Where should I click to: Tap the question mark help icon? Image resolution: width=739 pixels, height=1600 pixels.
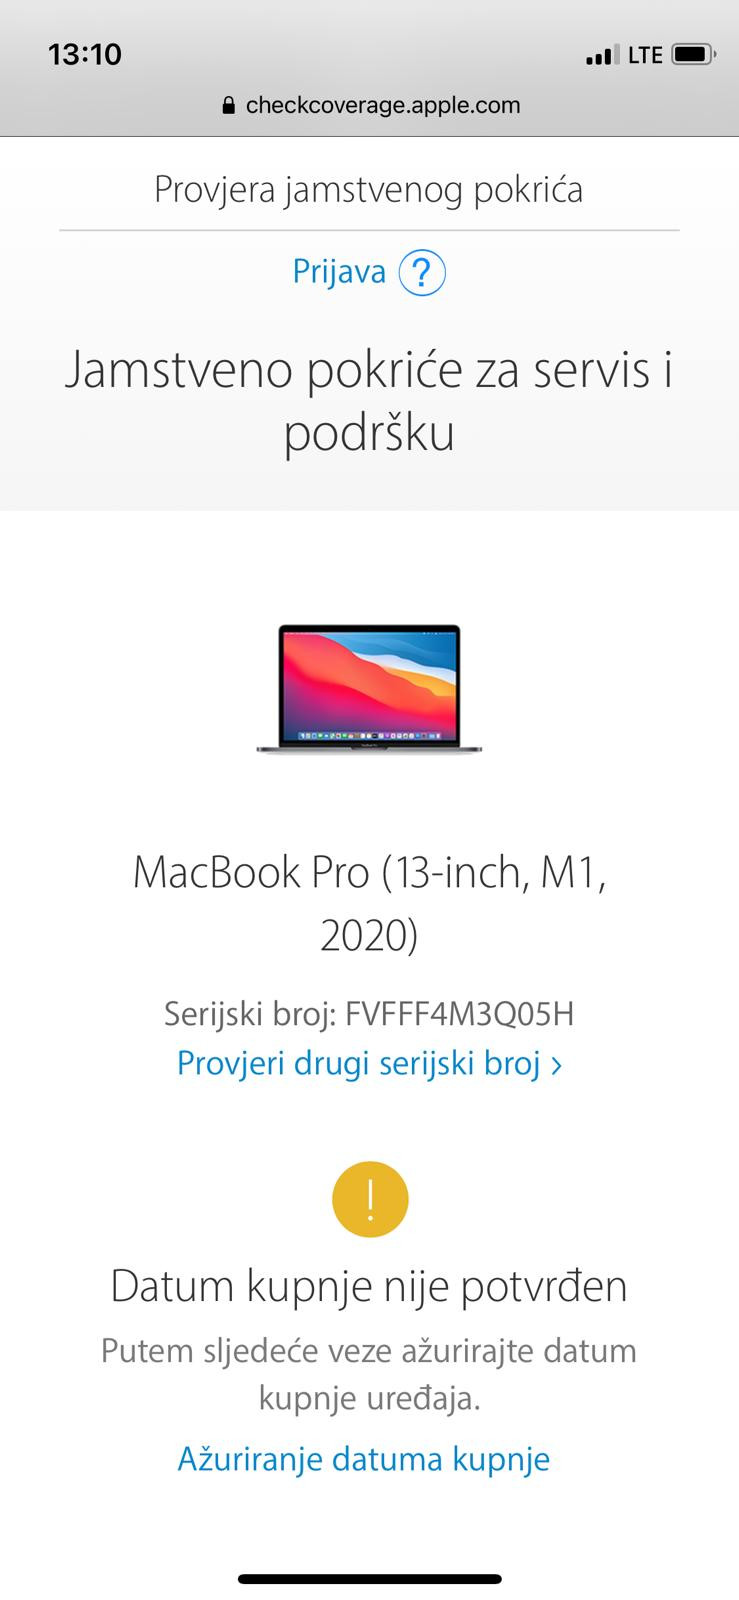click(422, 272)
